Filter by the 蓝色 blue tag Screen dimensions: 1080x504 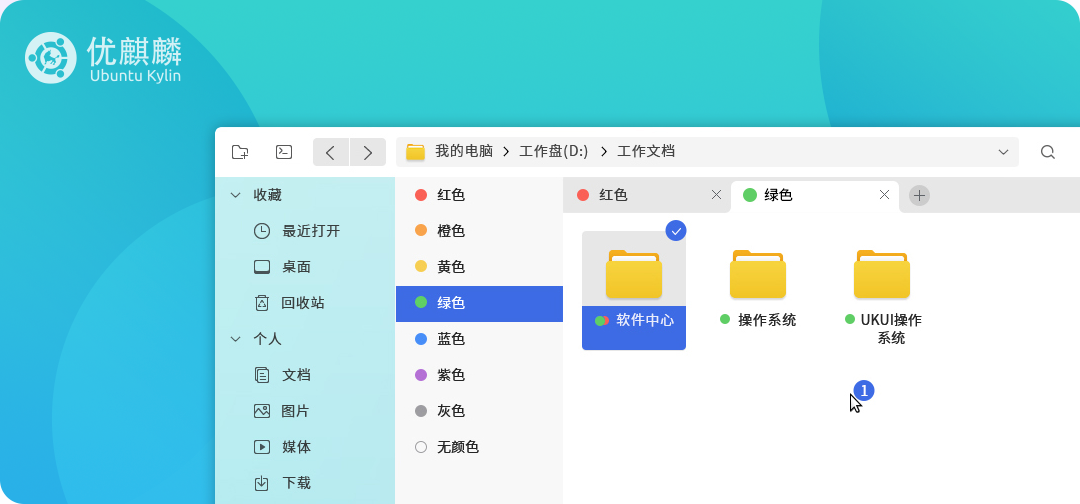click(x=450, y=339)
